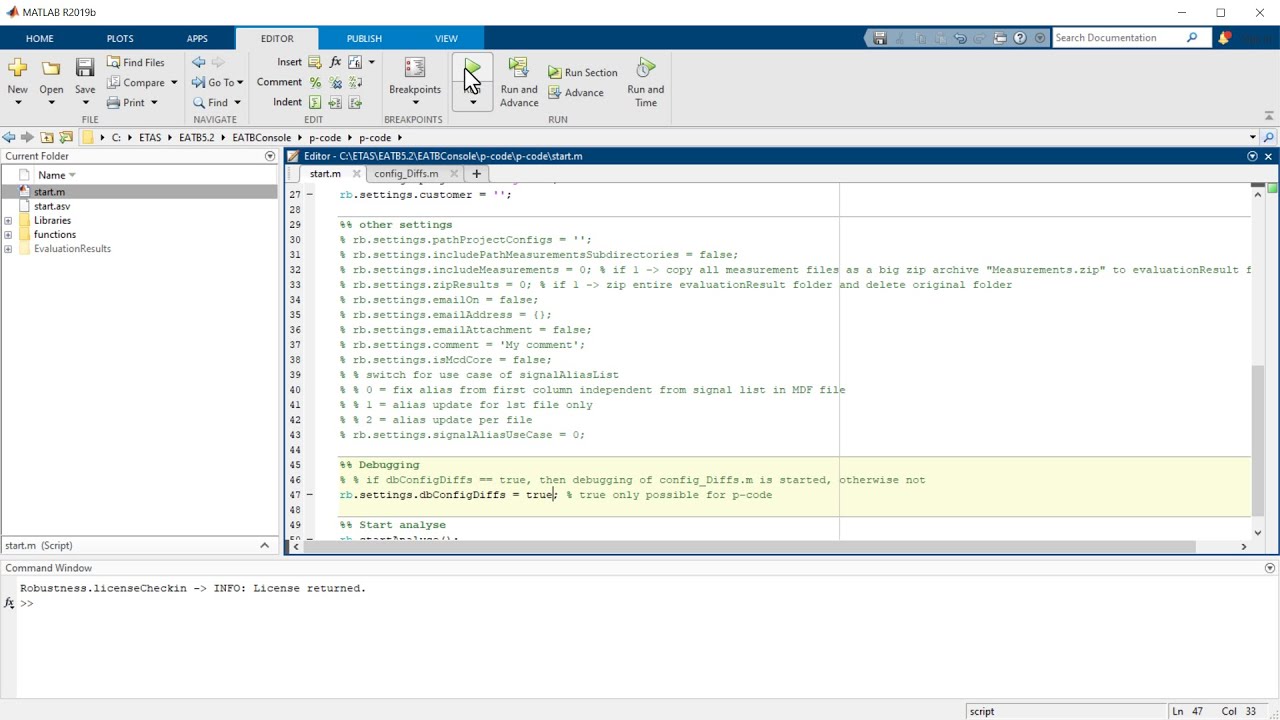Click the address bar Back arrow
Image resolution: width=1280 pixels, height=720 pixels.
tap(9, 137)
